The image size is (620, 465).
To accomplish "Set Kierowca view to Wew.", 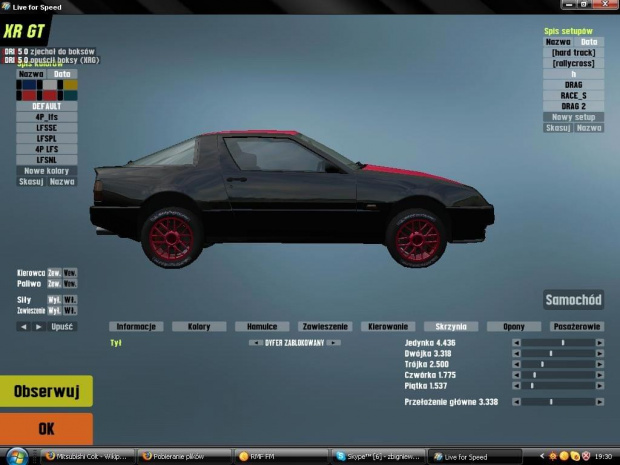I will [70, 273].
